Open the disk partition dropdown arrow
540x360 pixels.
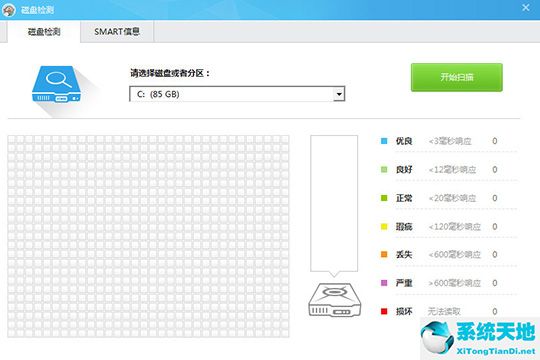[x=339, y=94]
